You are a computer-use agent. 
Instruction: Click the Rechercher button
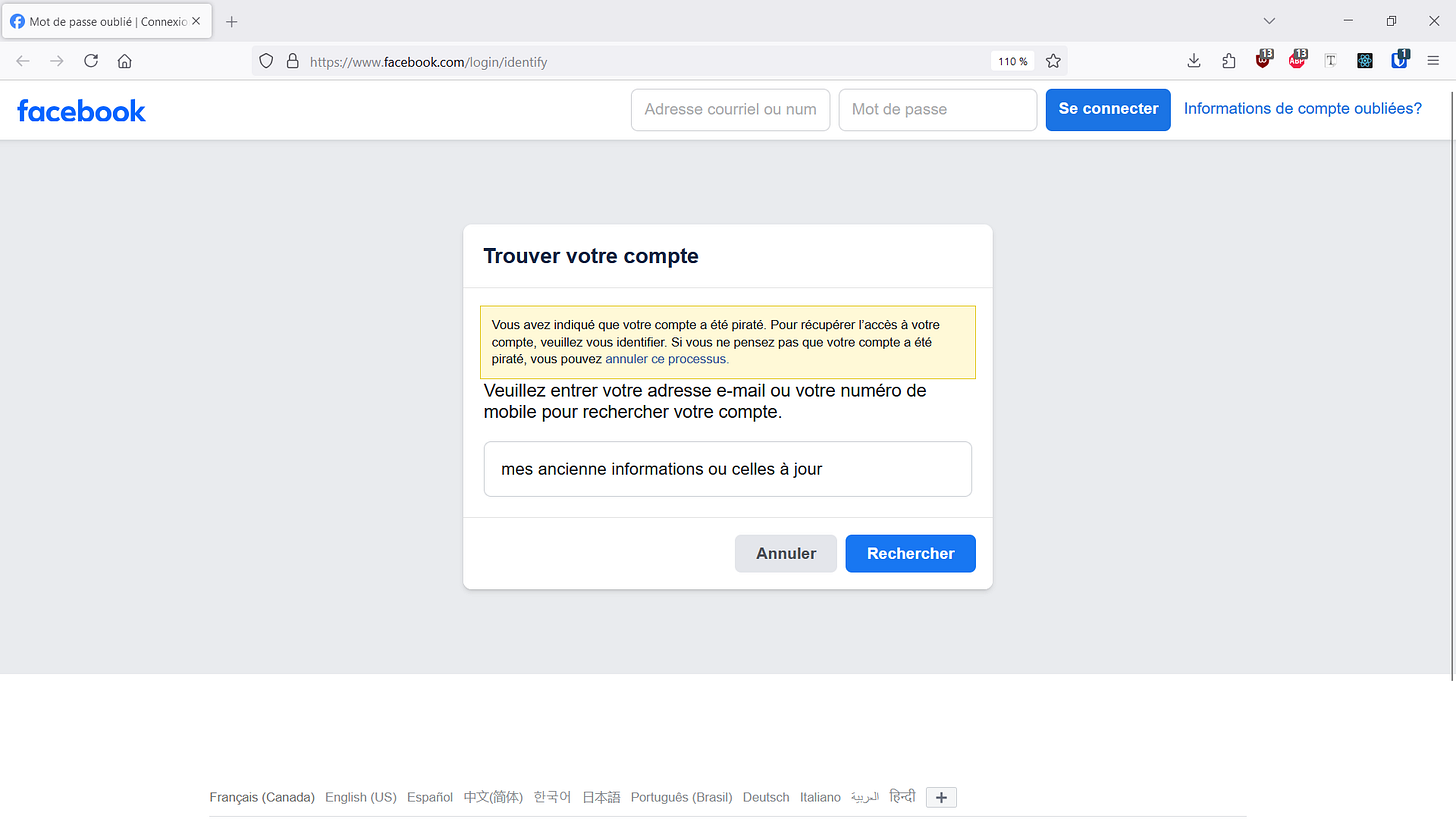coord(910,553)
